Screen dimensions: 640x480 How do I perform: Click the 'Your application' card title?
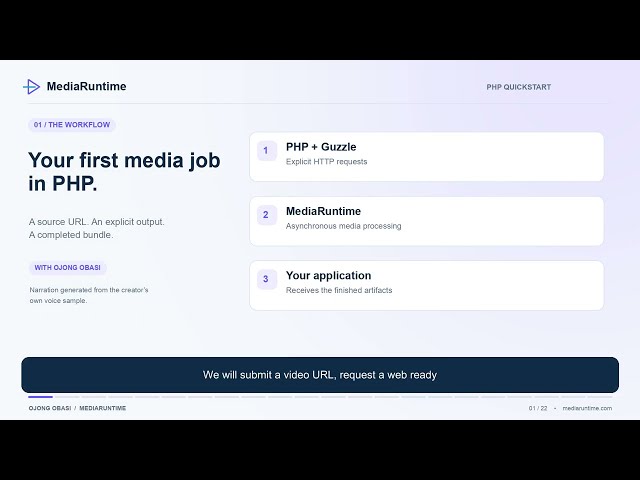pos(328,276)
